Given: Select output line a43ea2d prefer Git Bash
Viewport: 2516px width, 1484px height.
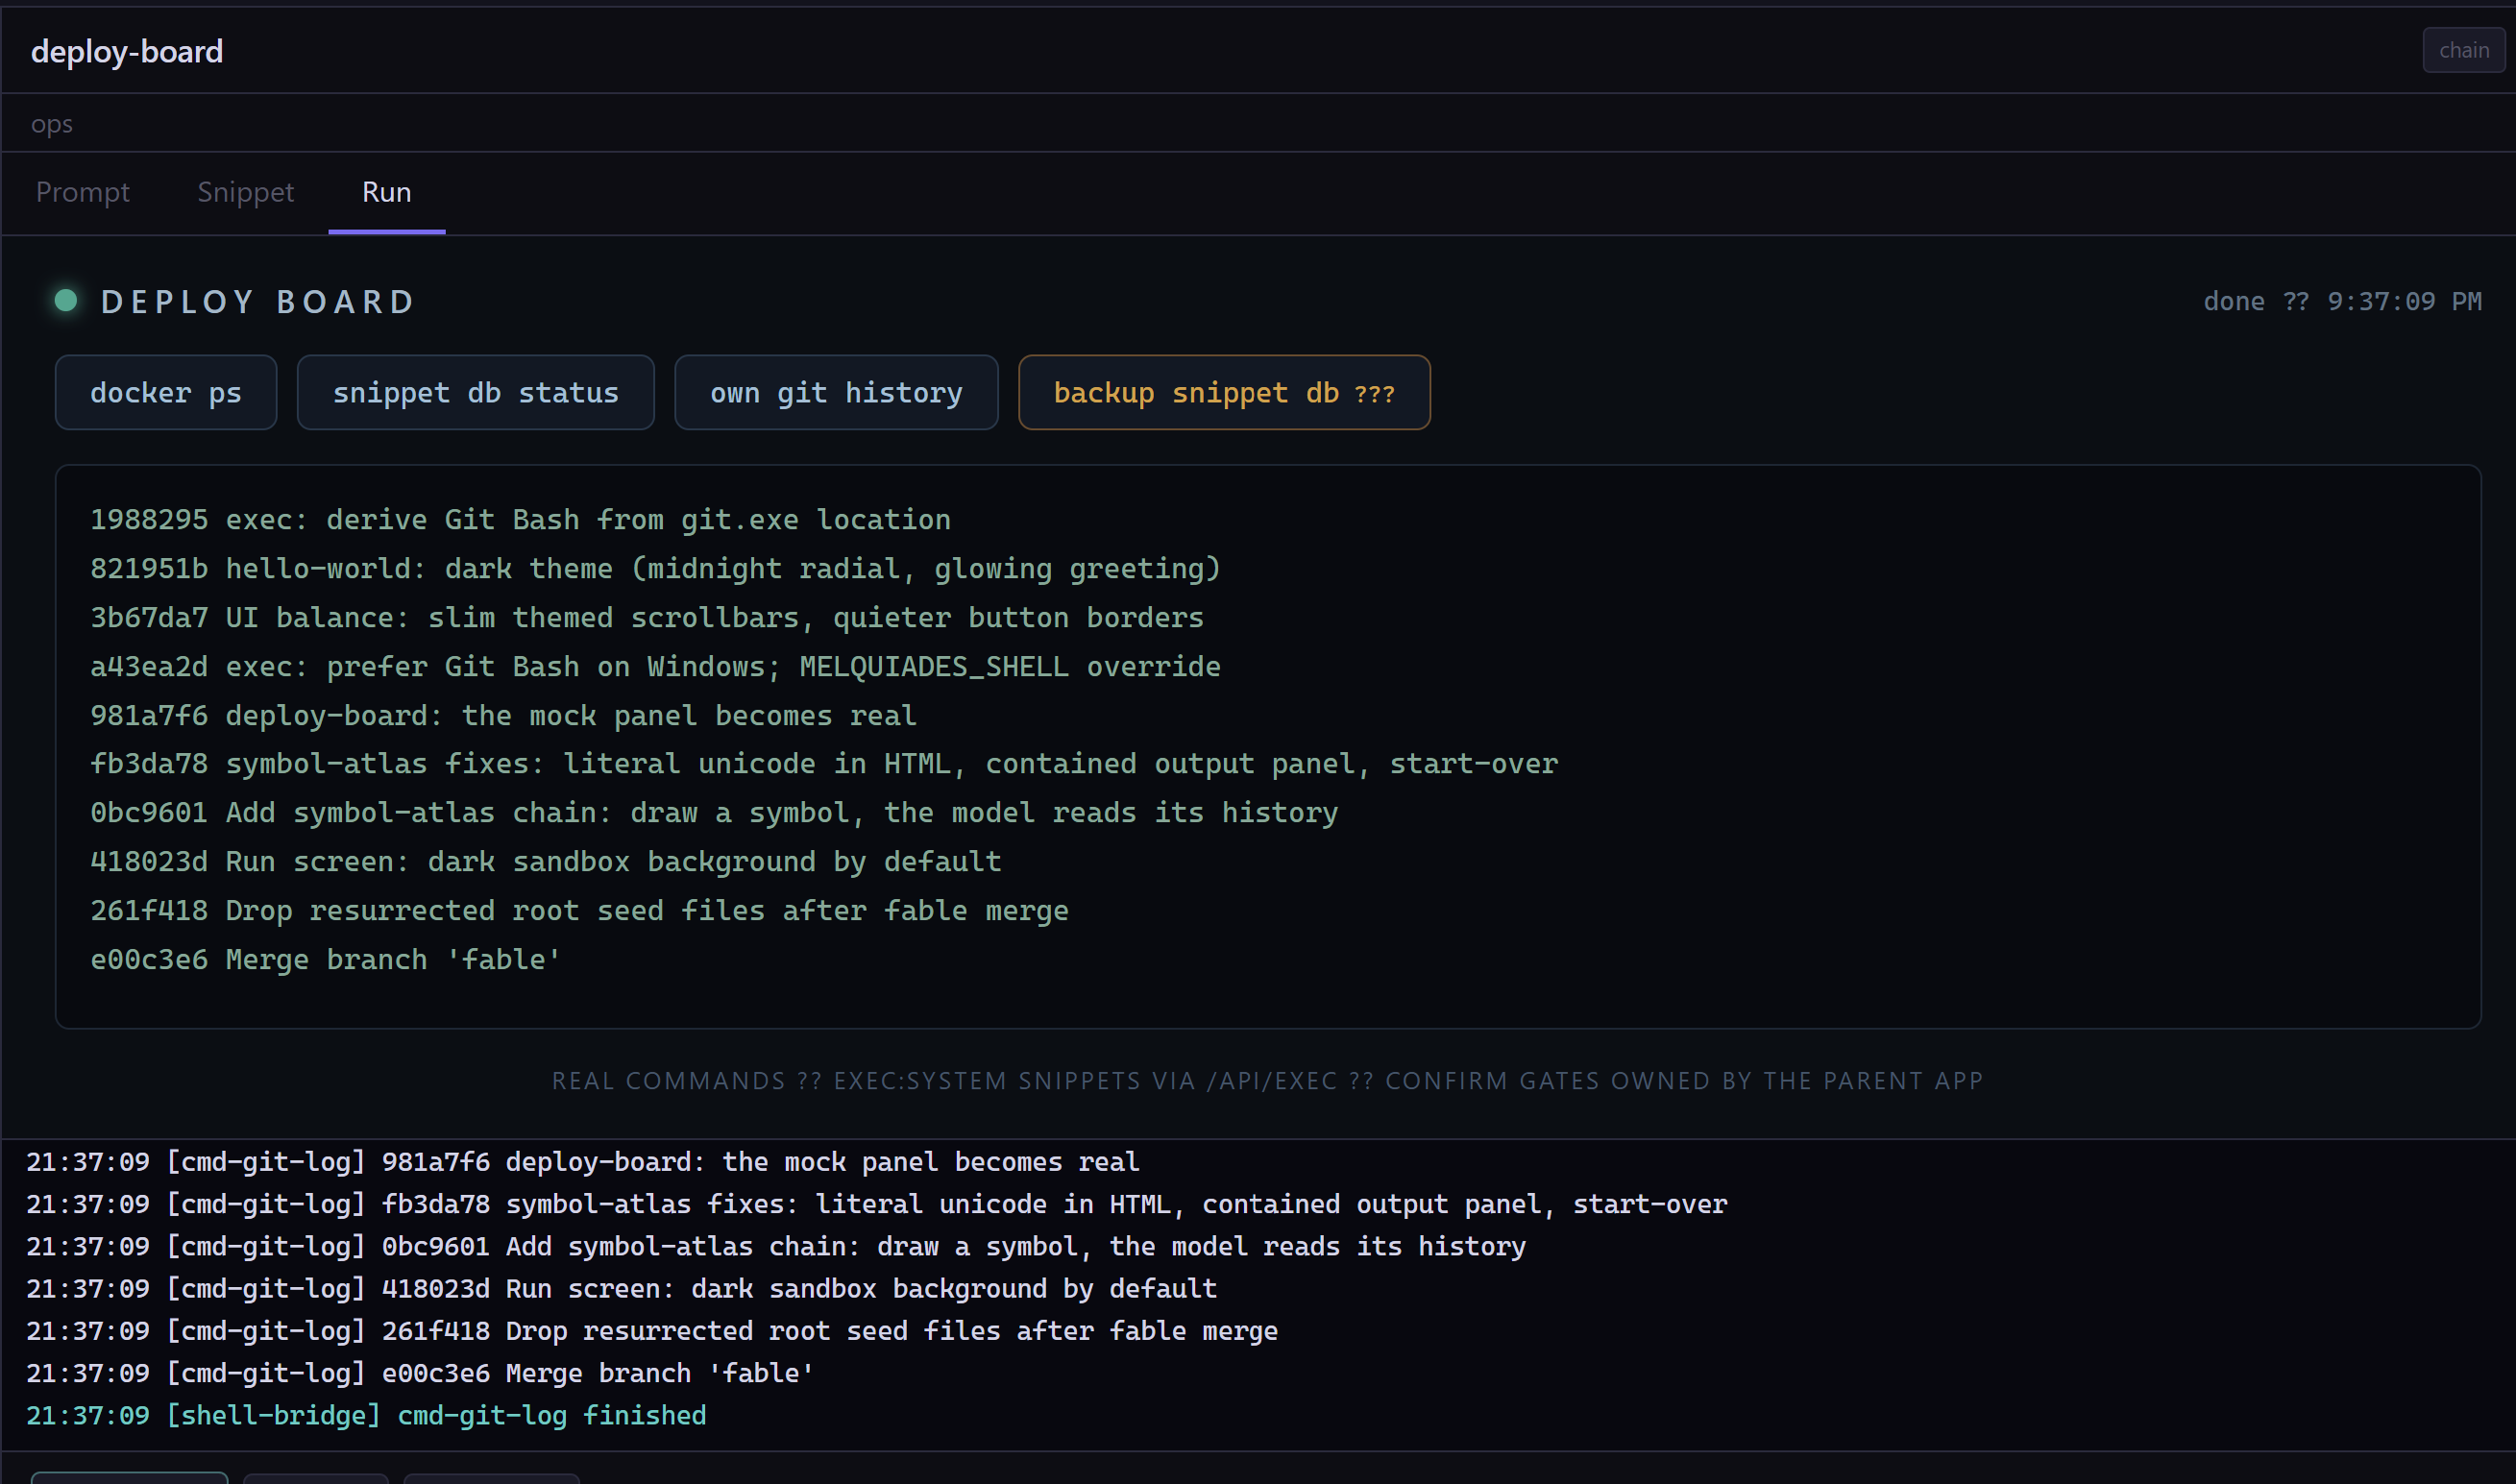Looking at the screenshot, I should click(655, 667).
